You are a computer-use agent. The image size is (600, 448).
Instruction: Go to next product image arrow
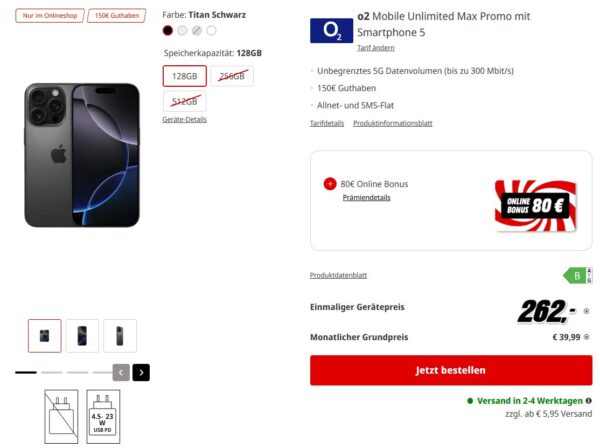click(141, 372)
